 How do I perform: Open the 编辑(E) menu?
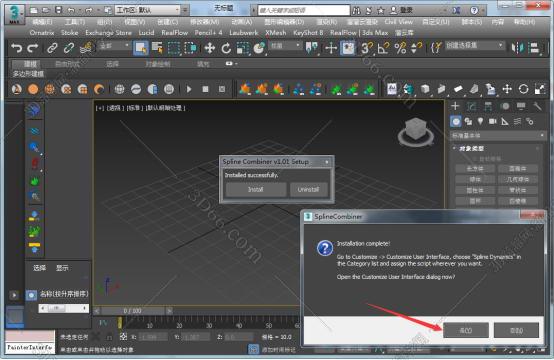42,22
